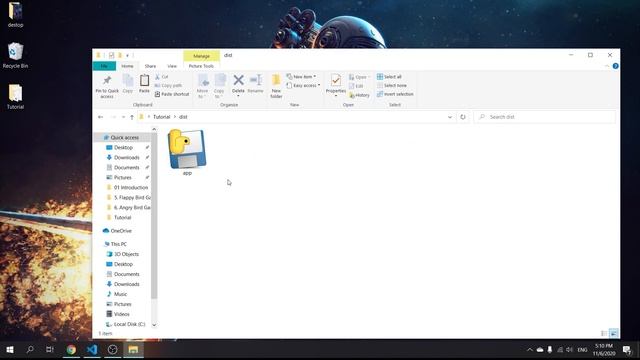The width and height of the screenshot is (640, 360).
Task: Open 01 Introduction folder in sidebar
Action: pyautogui.click(x=131, y=187)
